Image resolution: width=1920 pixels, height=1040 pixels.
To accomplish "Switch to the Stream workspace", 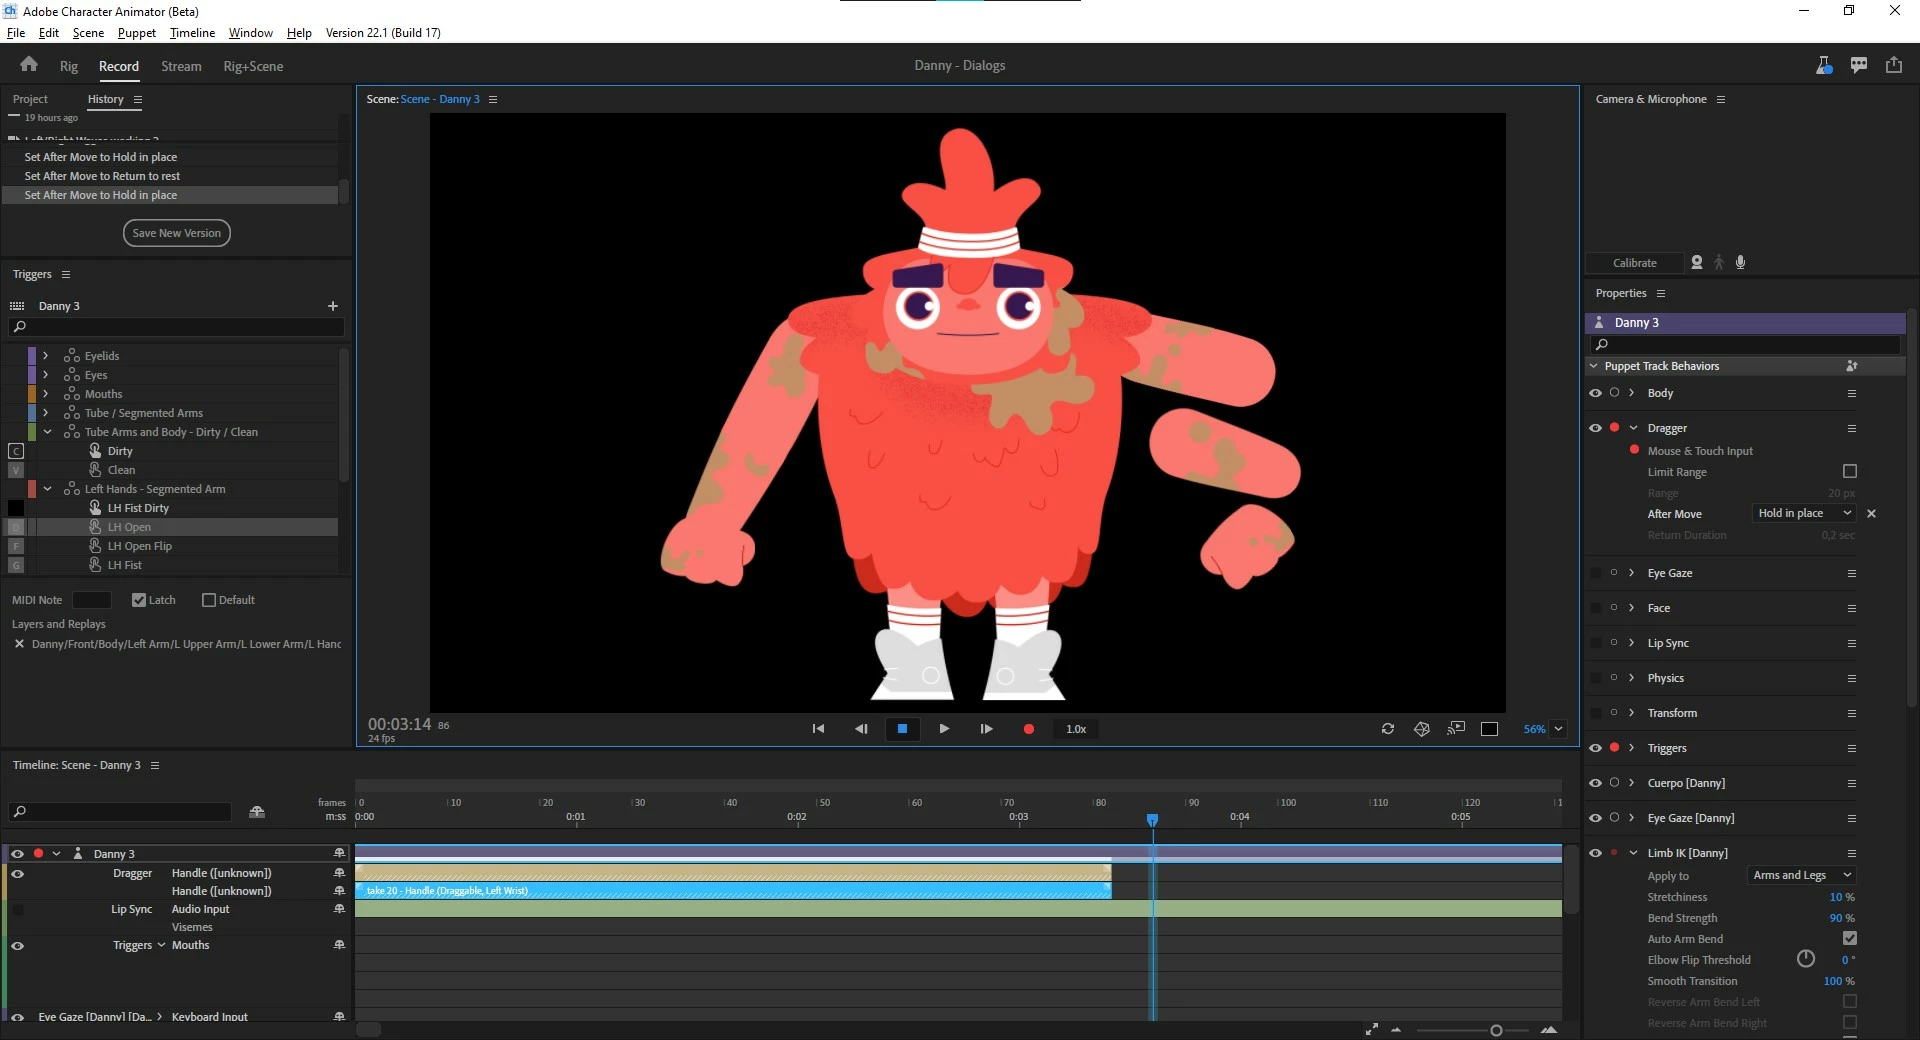I will (x=181, y=66).
